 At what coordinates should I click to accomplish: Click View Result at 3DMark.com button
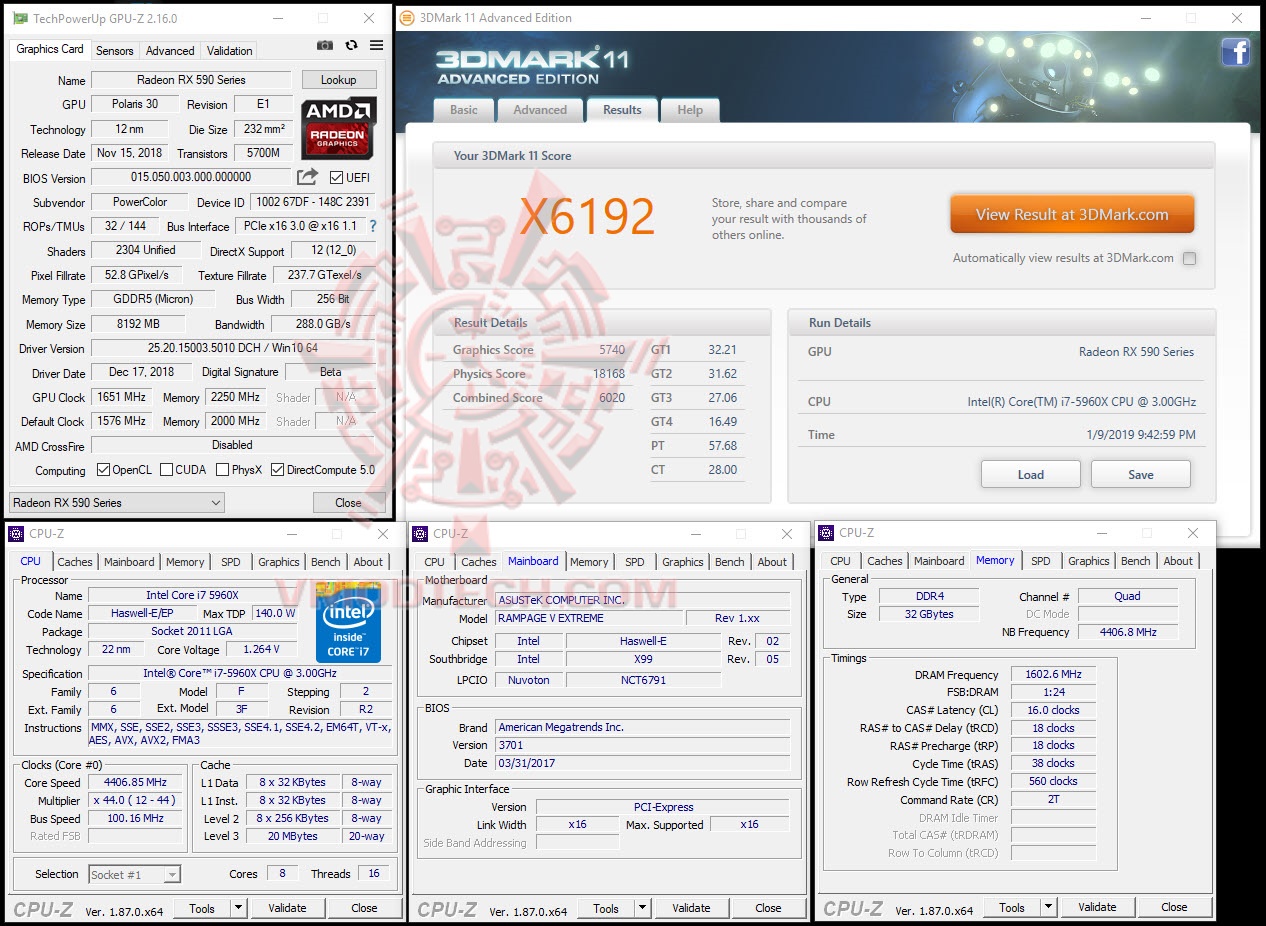tap(1072, 214)
